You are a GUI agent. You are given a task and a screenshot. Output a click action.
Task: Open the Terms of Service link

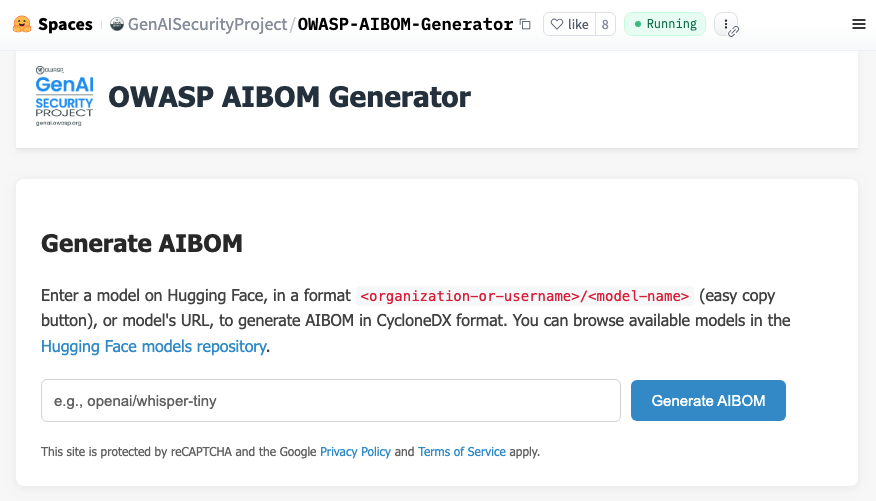click(x=462, y=452)
